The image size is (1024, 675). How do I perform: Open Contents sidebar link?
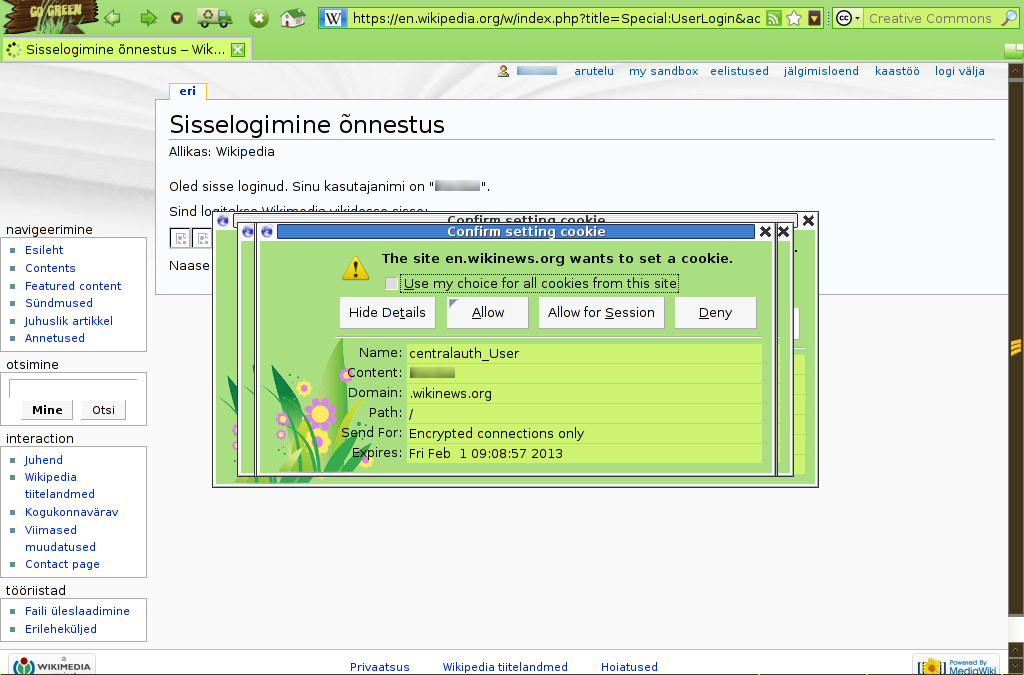pos(50,268)
